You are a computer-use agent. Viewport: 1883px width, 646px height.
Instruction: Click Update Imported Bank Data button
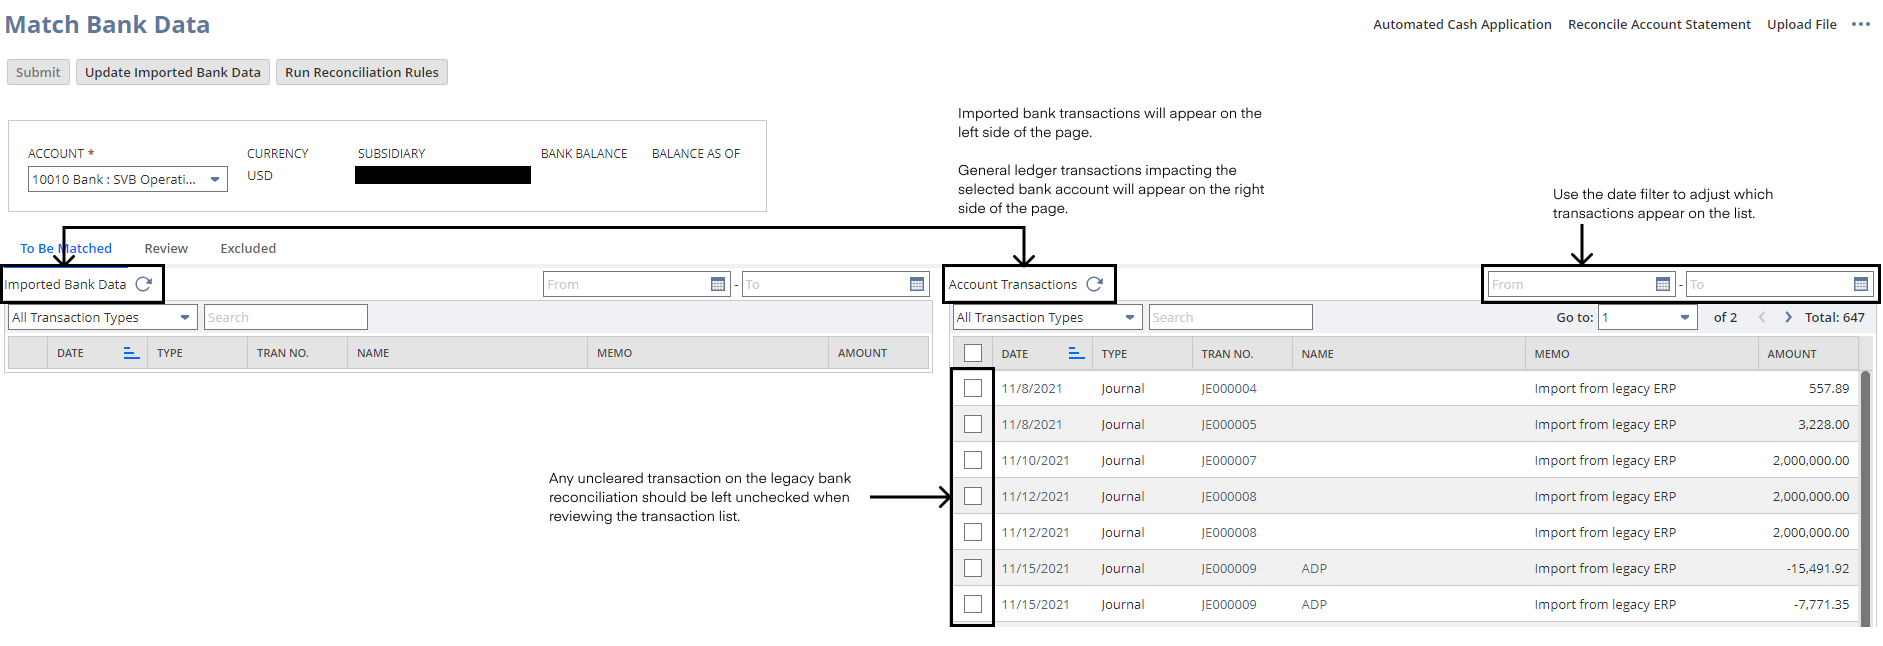coord(173,72)
